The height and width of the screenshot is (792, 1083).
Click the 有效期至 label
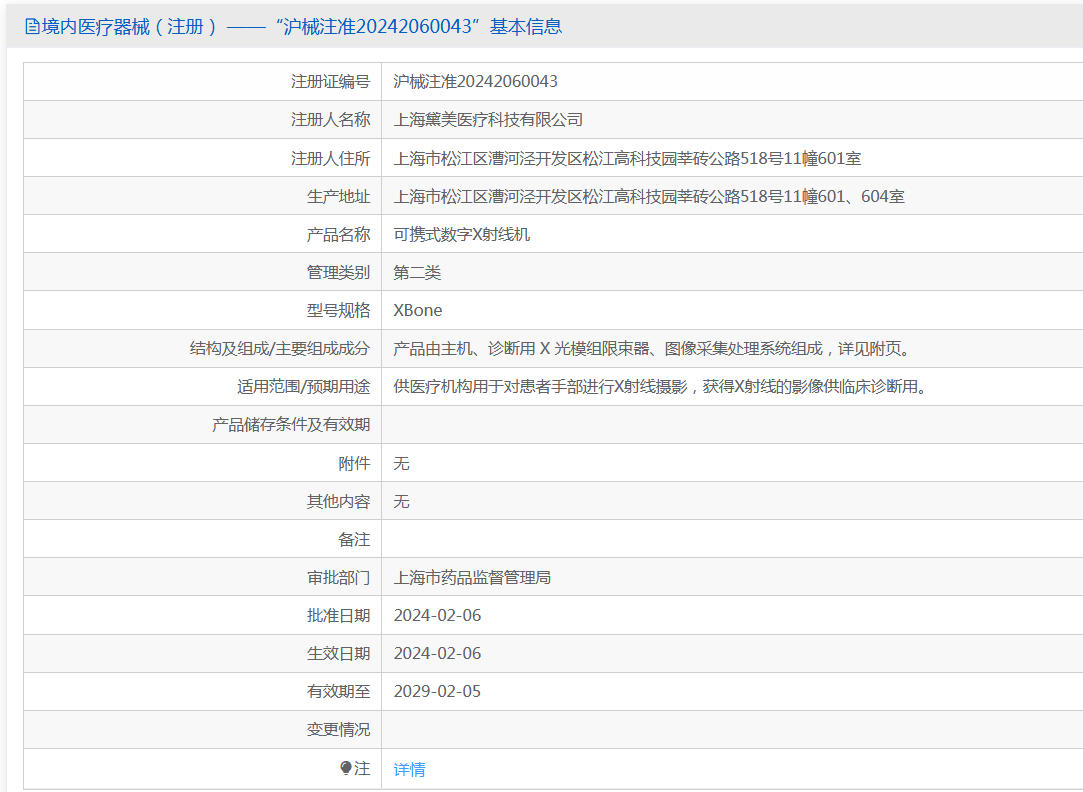[338, 691]
